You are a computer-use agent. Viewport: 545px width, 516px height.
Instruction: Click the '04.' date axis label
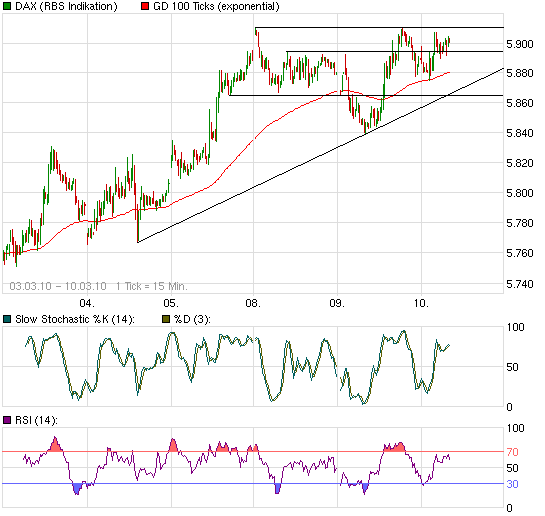[87, 303]
